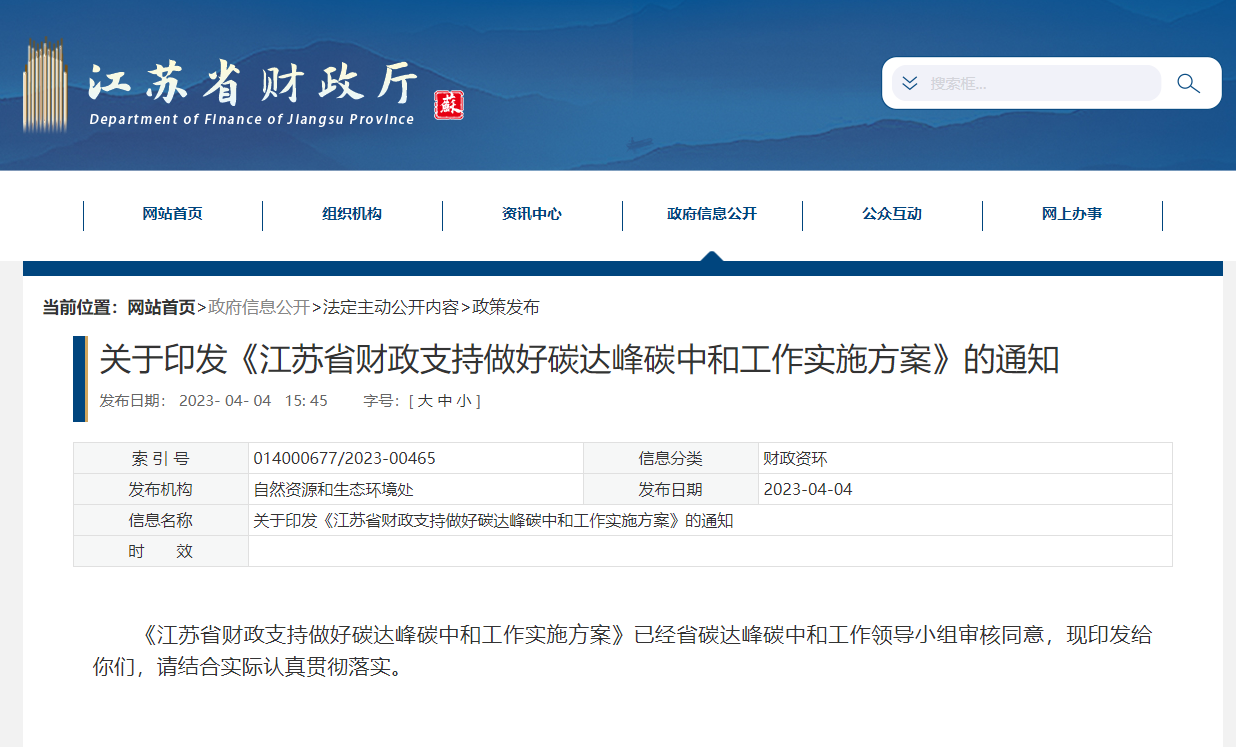This screenshot has height=747, width=1236.
Task: Open the 网站首页 navigation menu
Action: (172, 213)
